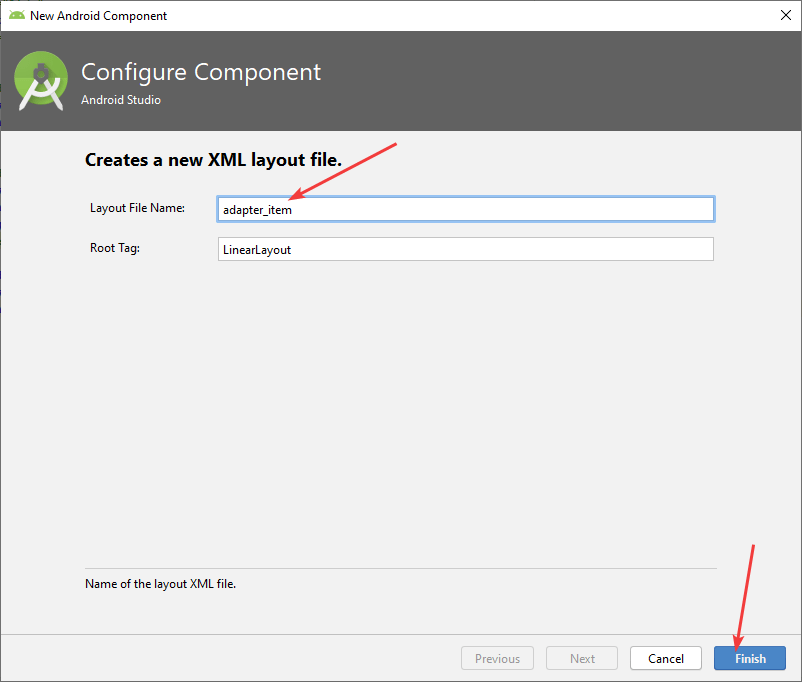Click the "Configure Component" header title

[x=201, y=73]
